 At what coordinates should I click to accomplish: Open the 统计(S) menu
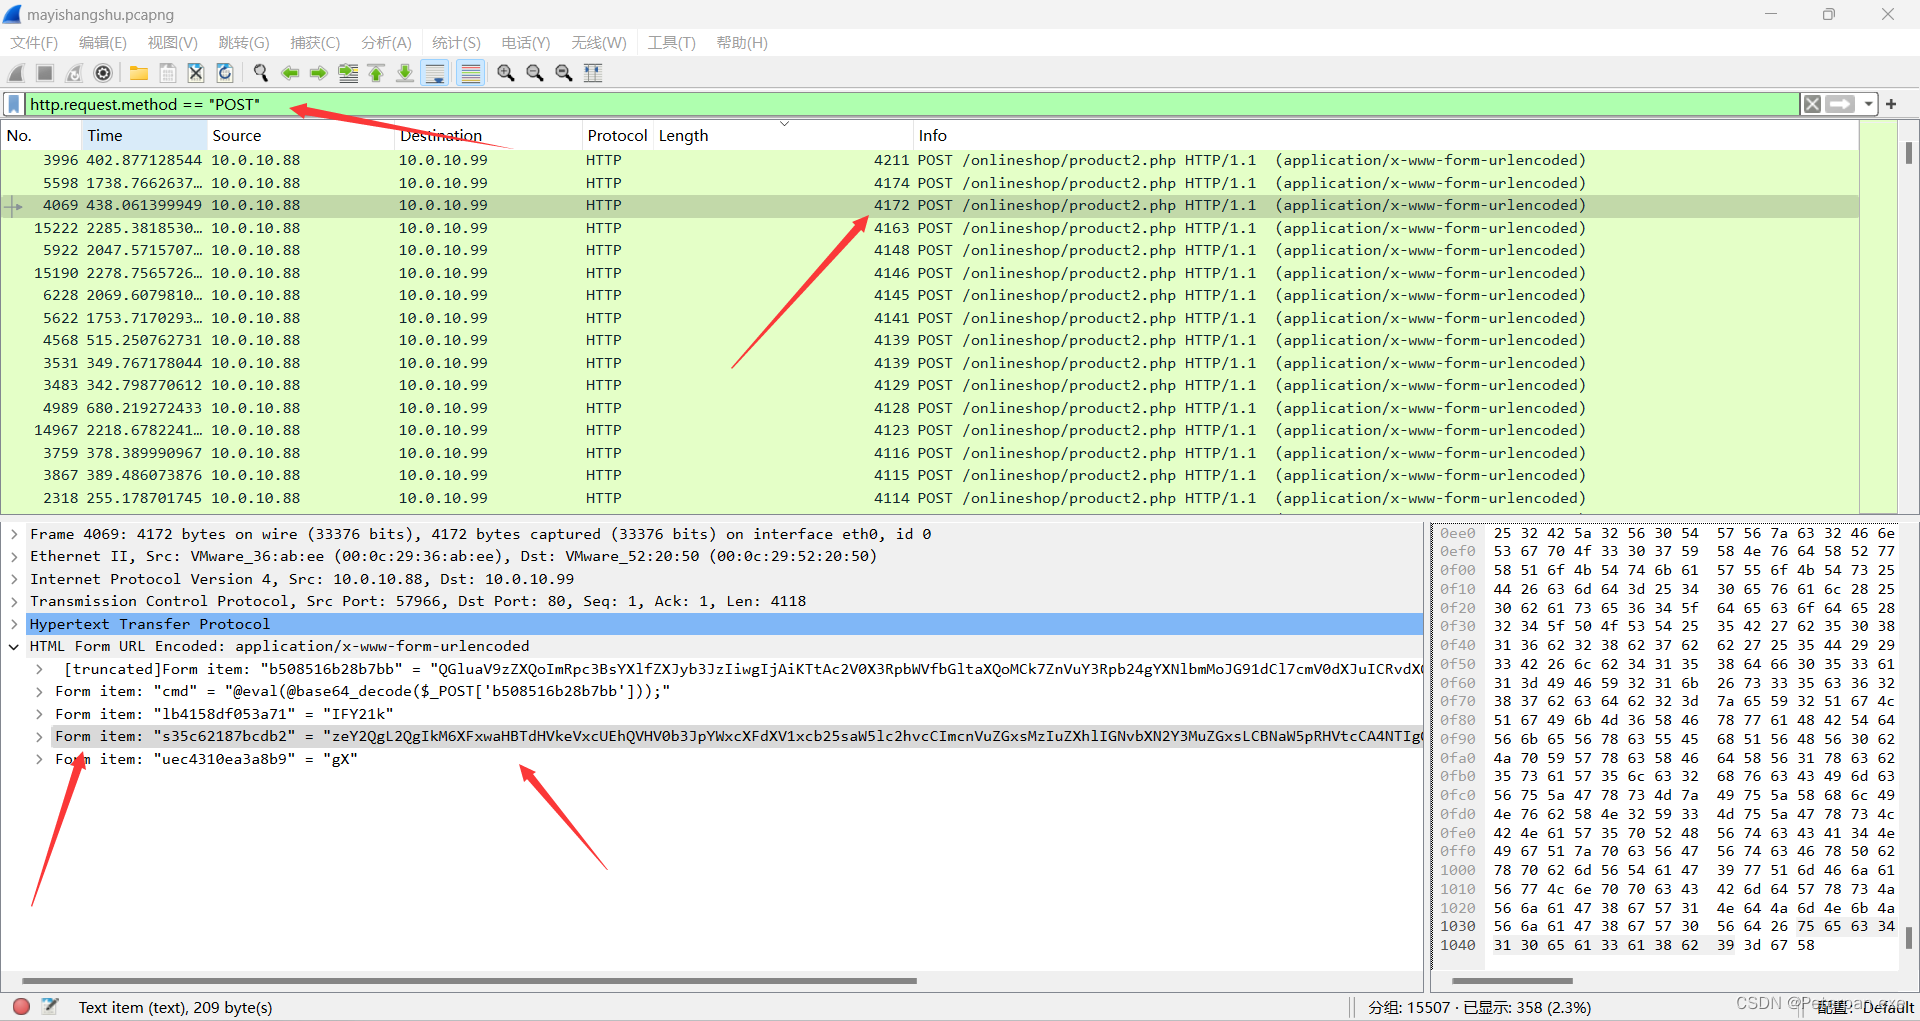456,43
